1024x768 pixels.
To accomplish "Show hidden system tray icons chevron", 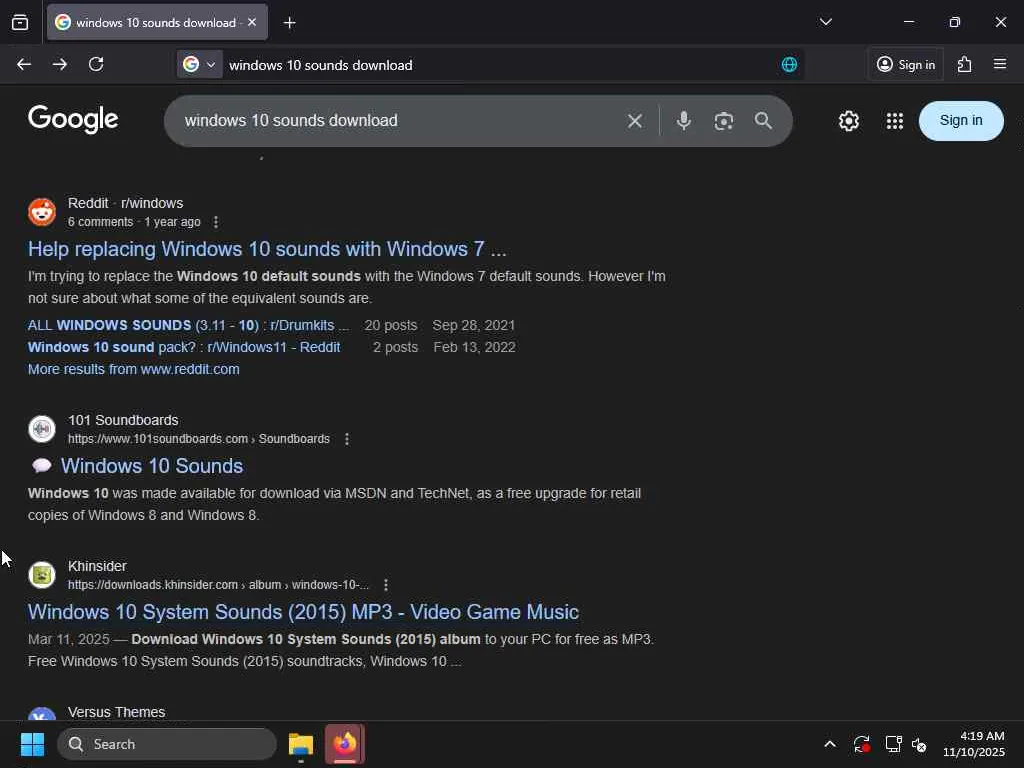I will (829, 744).
